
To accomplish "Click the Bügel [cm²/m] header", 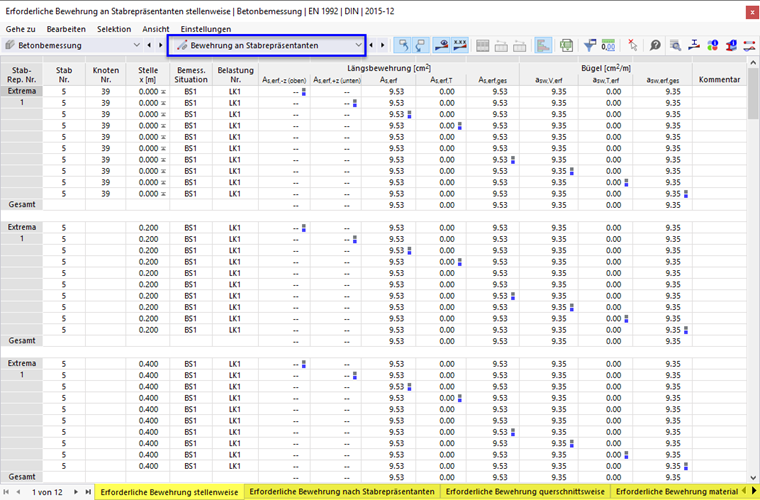I will click(x=606, y=68).
